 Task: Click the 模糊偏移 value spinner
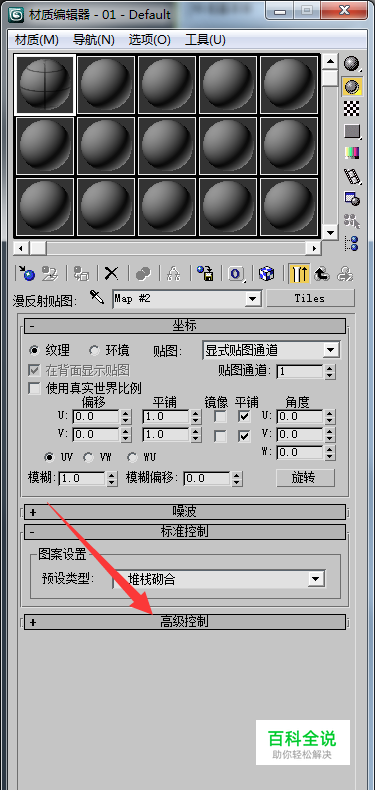tap(237, 478)
